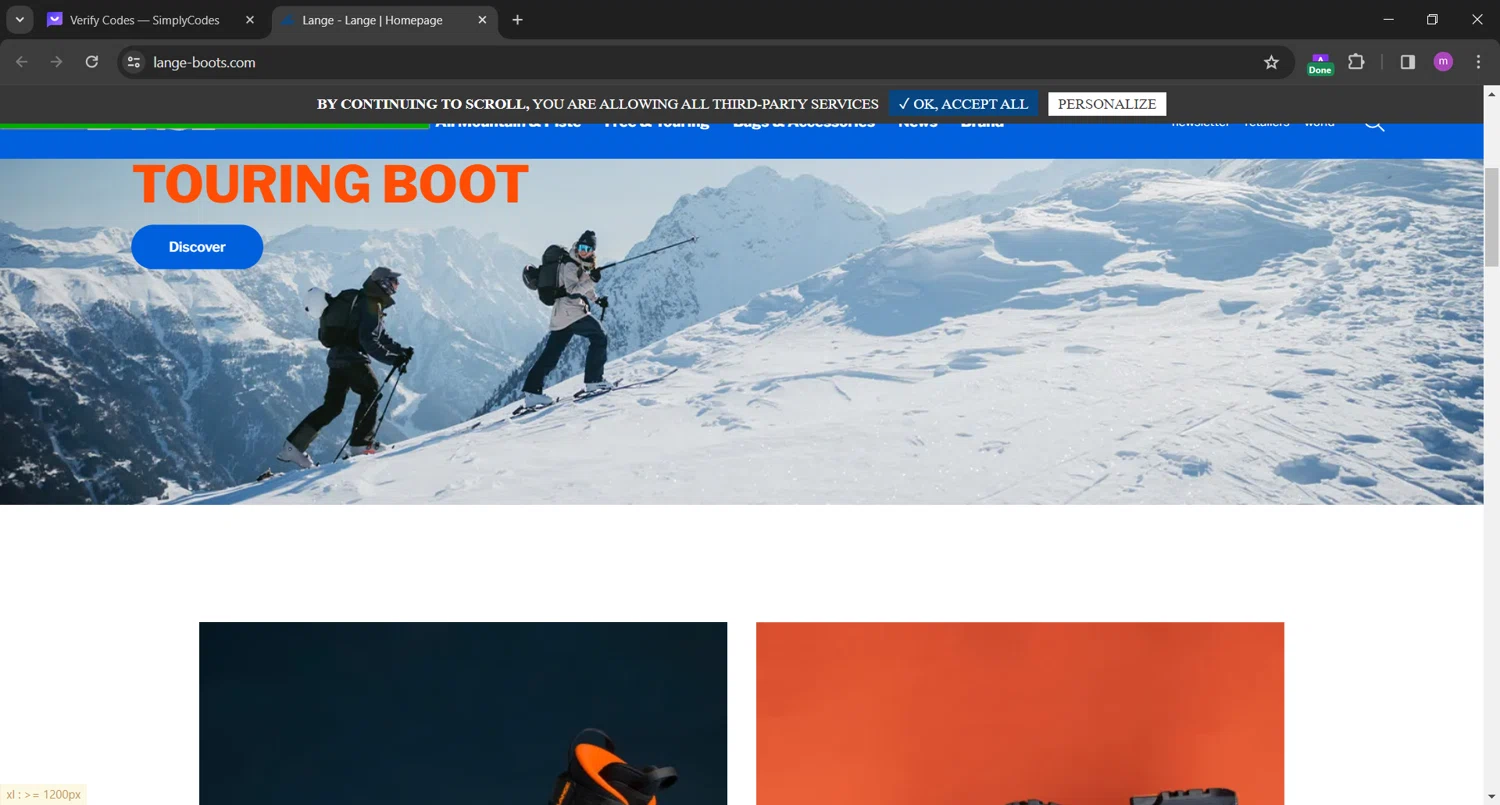View site information icon in address bar
Screen dimensions: 1500x805
133,62
